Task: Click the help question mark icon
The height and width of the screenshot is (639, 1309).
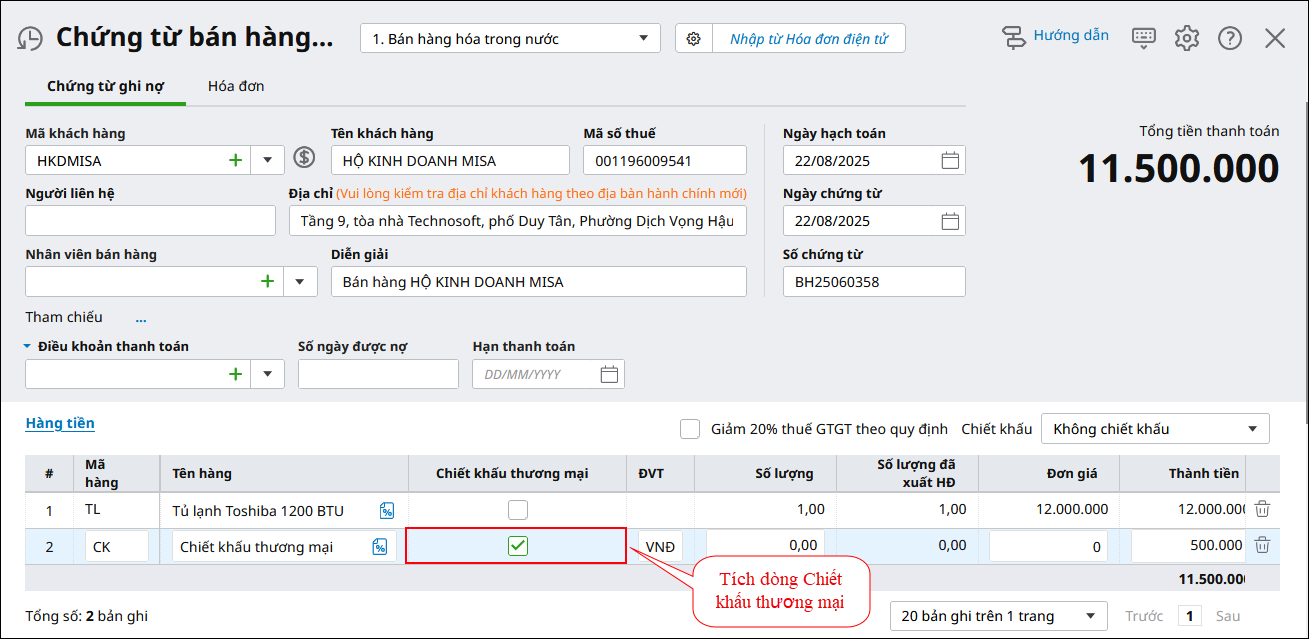Action: [x=1230, y=38]
